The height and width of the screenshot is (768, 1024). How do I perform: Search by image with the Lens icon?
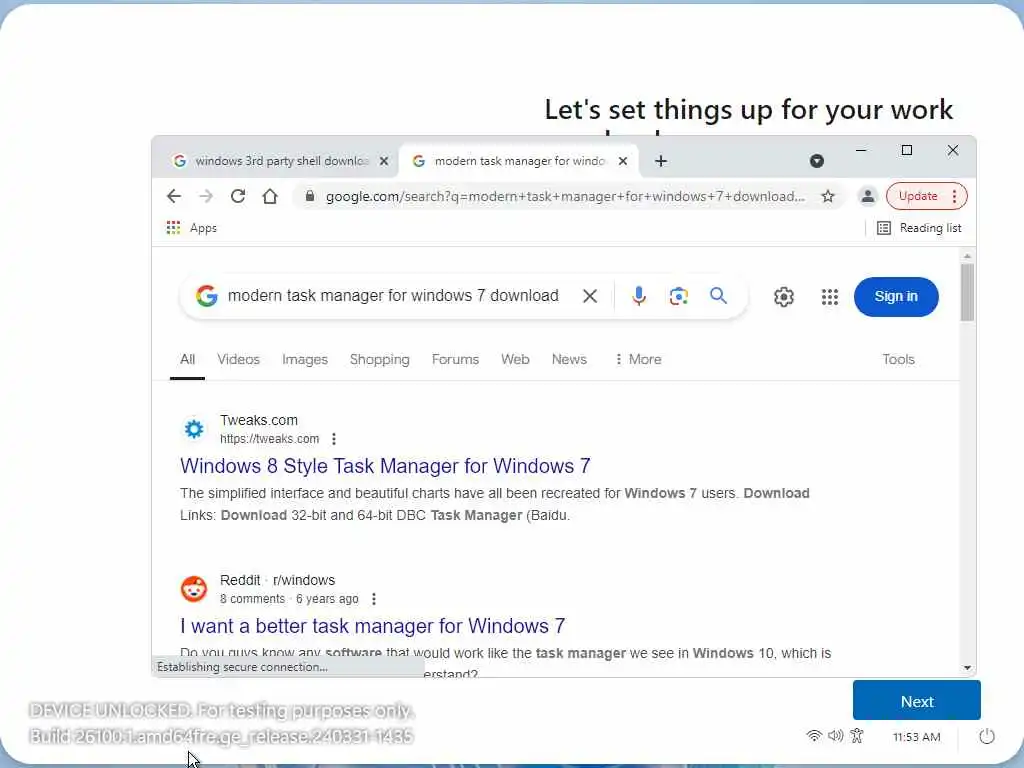[x=679, y=296]
